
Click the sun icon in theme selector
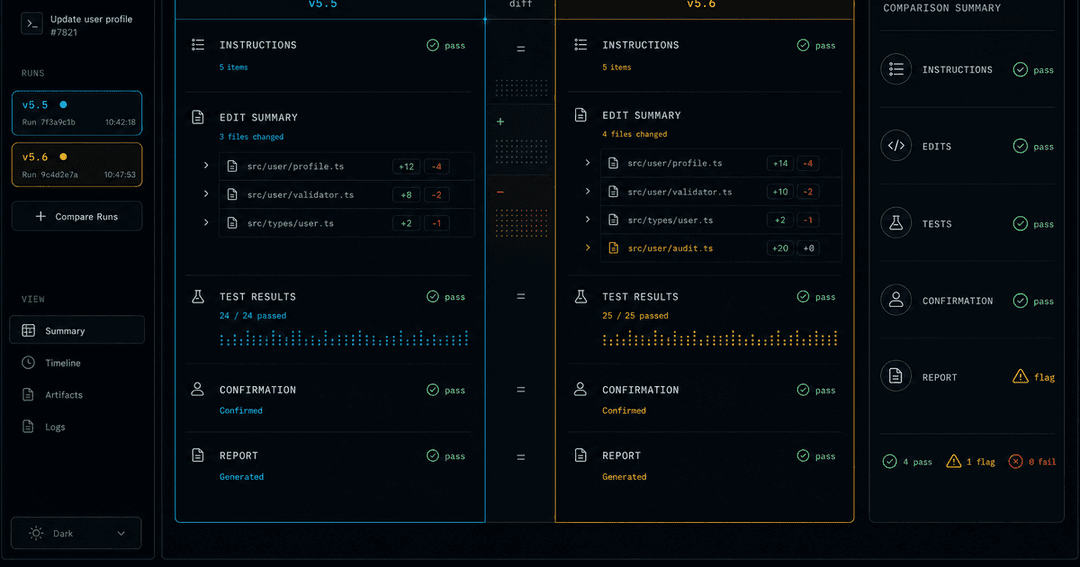(x=36, y=533)
